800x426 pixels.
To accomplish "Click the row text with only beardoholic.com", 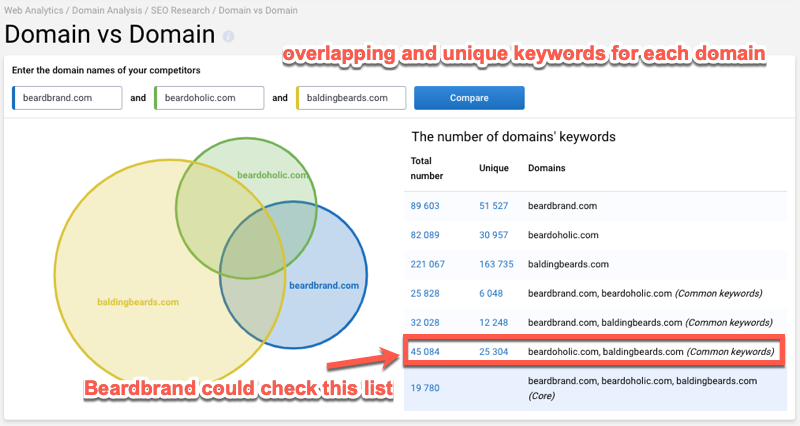I will point(563,235).
